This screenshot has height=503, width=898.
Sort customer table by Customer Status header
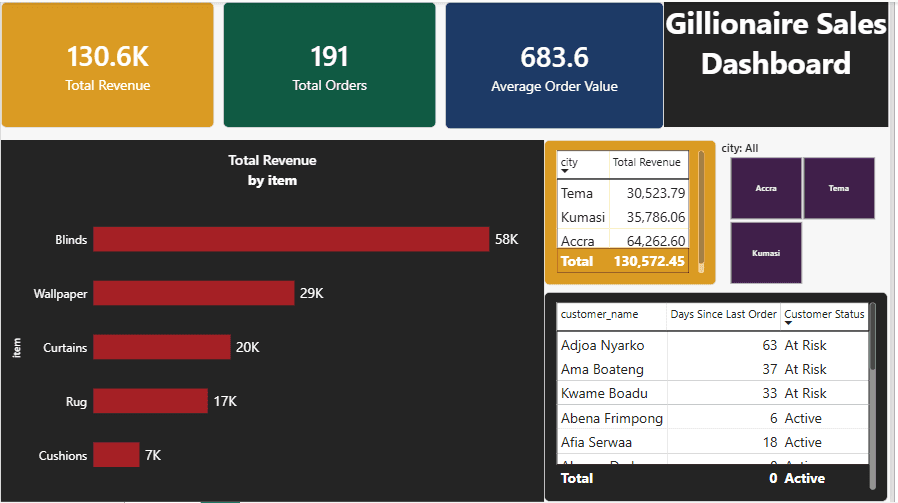pos(824,316)
